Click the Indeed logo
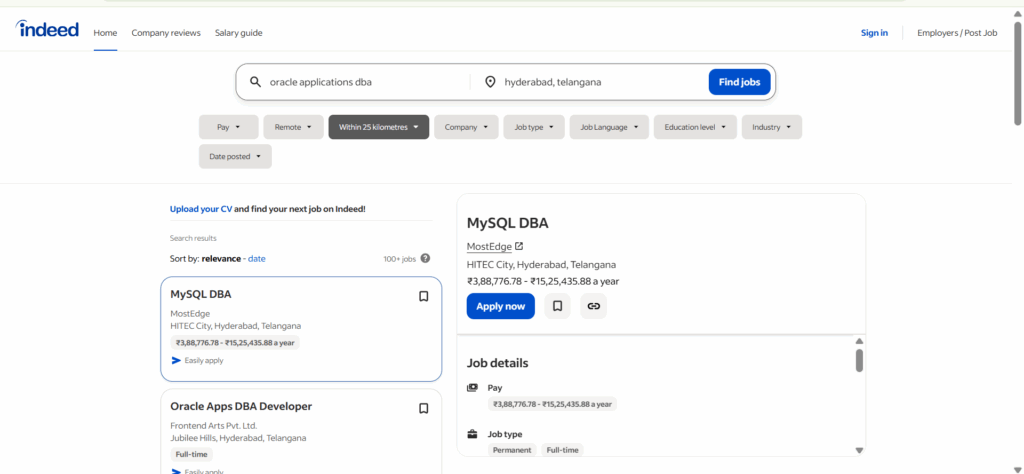The width and height of the screenshot is (1024, 474). (x=47, y=30)
